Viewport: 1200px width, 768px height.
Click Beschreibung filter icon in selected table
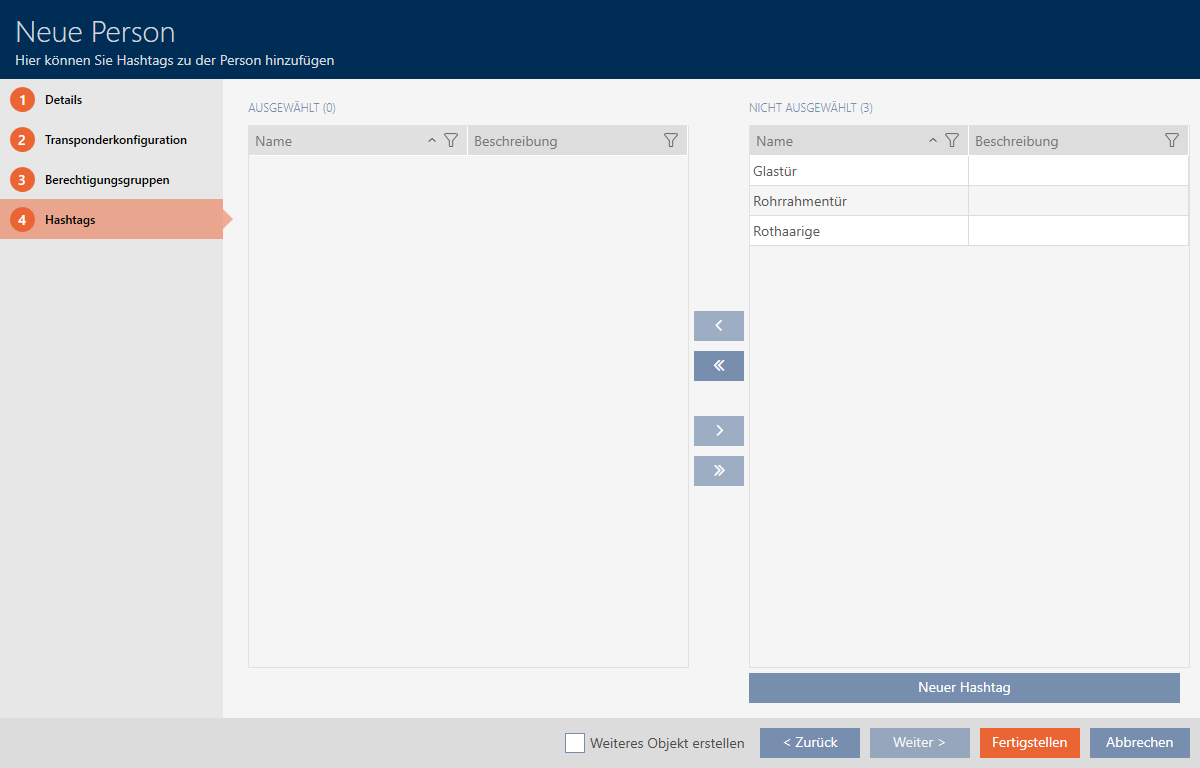tap(671, 141)
